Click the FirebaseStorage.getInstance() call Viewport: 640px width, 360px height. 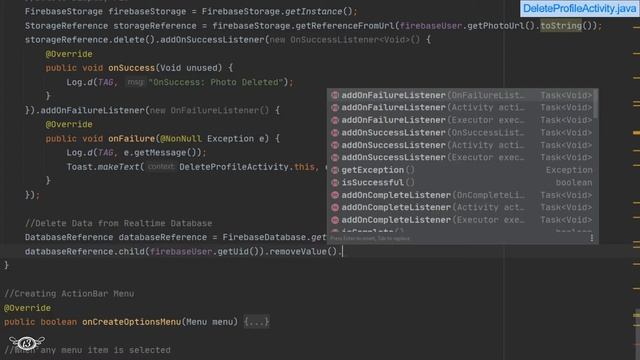coord(280,11)
